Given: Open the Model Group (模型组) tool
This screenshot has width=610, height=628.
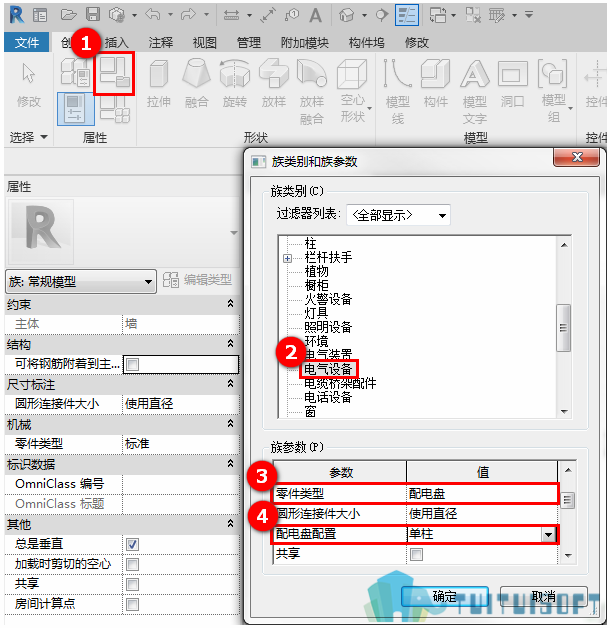Looking at the screenshot, I should [554, 91].
